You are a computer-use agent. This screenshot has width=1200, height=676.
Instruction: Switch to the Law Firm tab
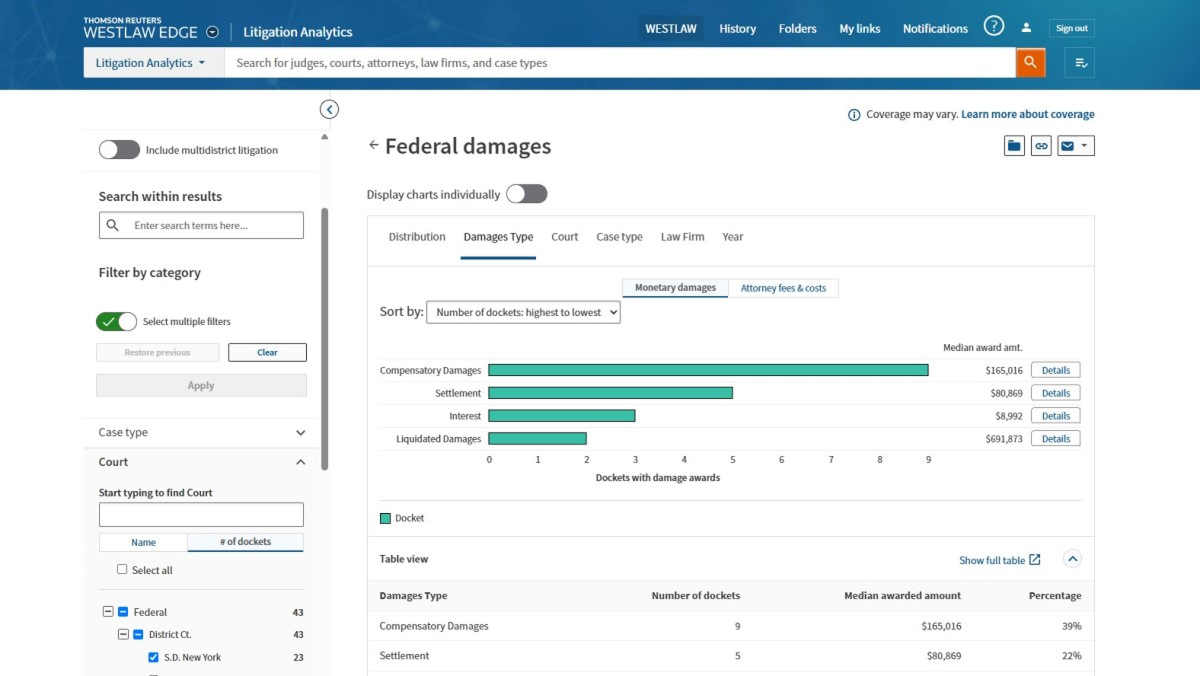(682, 237)
